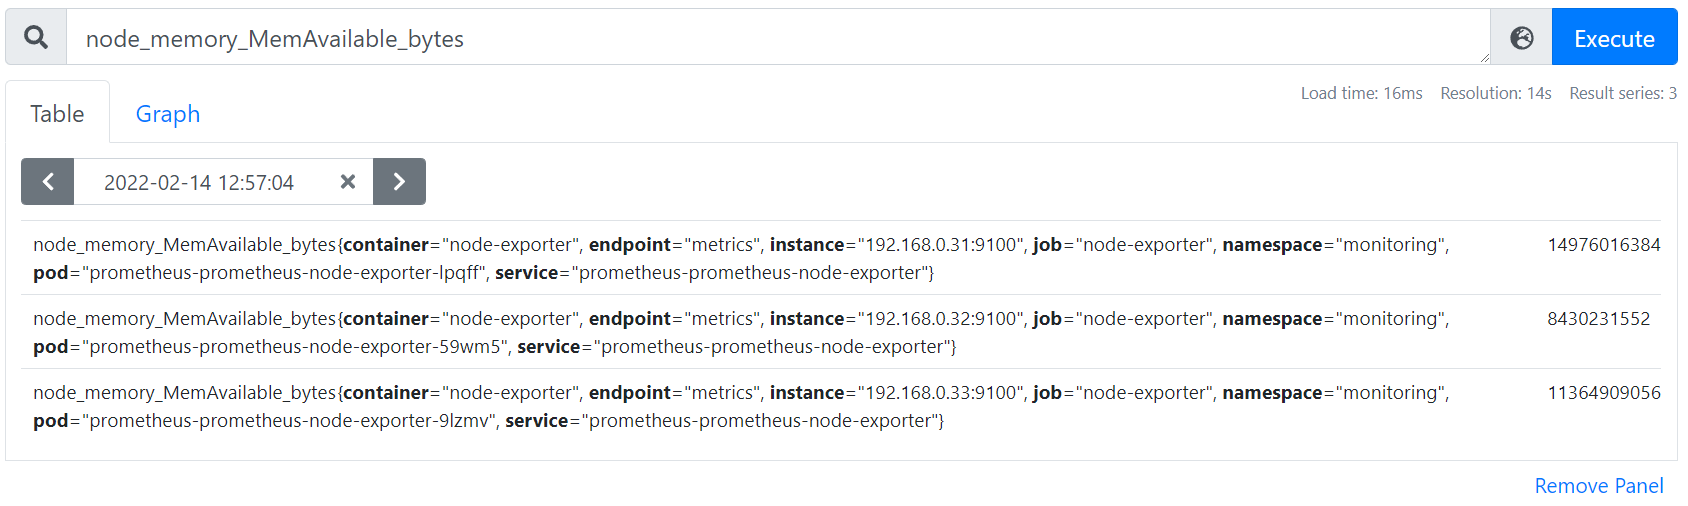Click the Resolution: 14s stat text

pyautogui.click(x=1496, y=93)
